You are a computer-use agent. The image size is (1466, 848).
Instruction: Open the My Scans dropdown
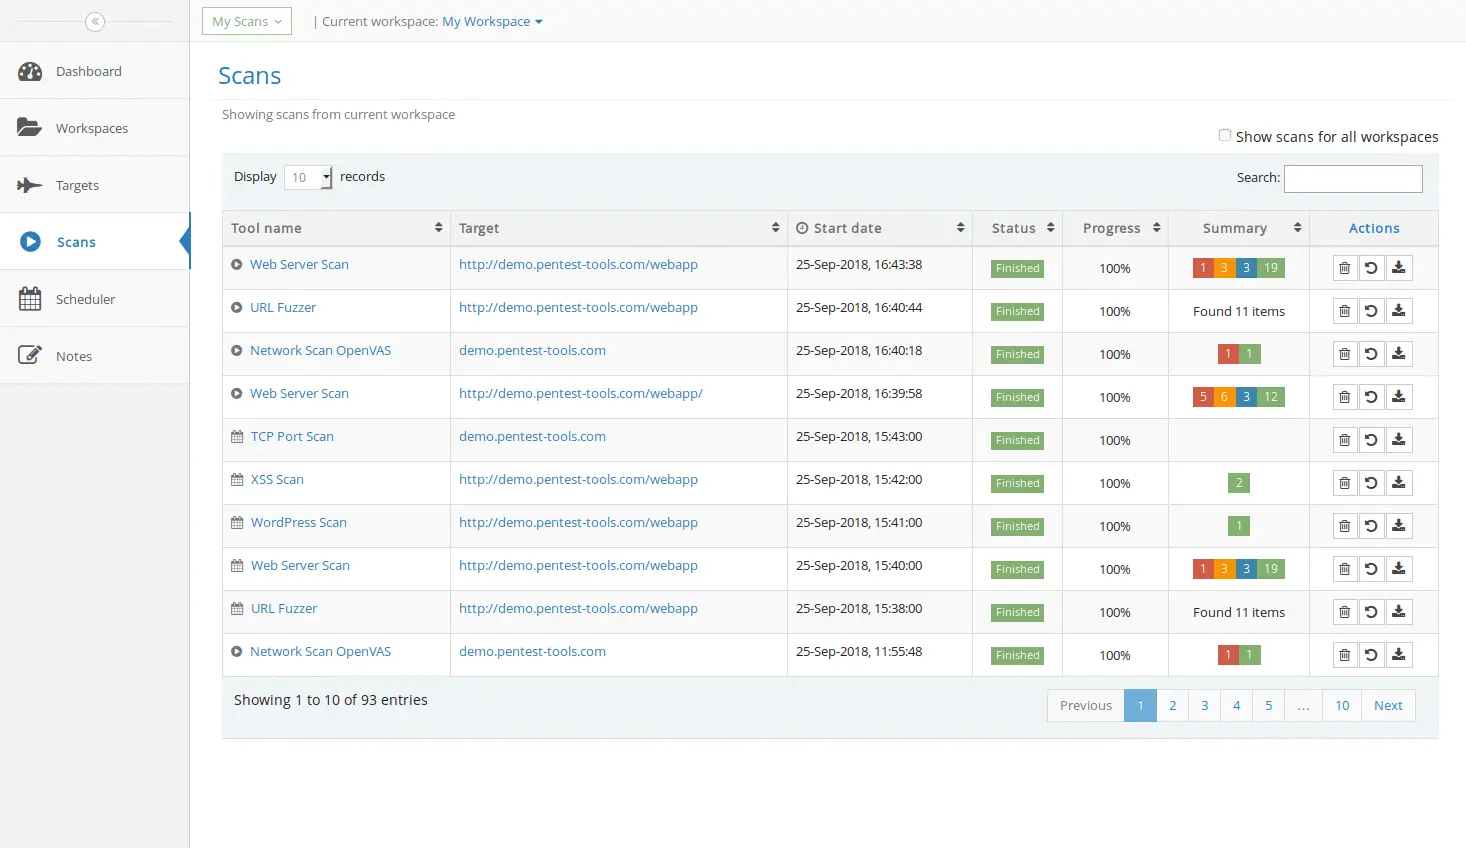246,20
